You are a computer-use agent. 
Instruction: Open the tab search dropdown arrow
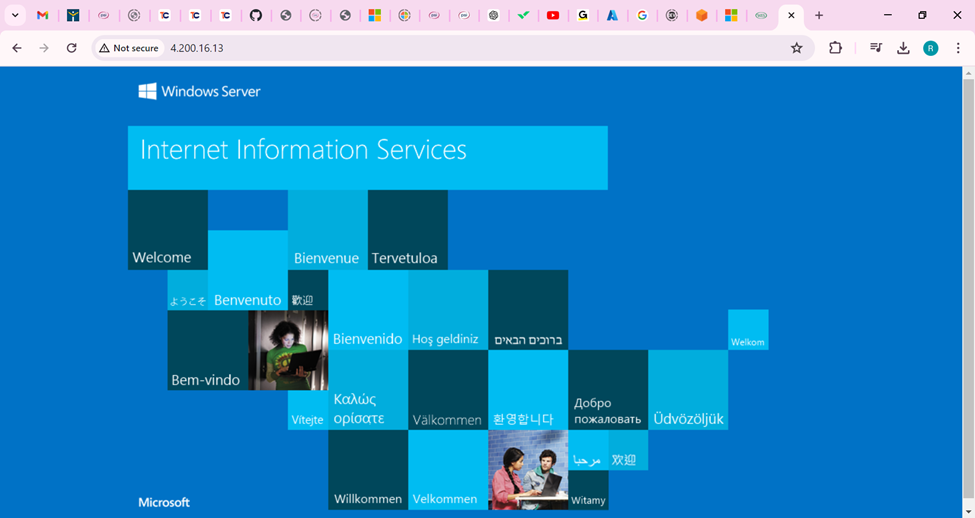(15, 16)
